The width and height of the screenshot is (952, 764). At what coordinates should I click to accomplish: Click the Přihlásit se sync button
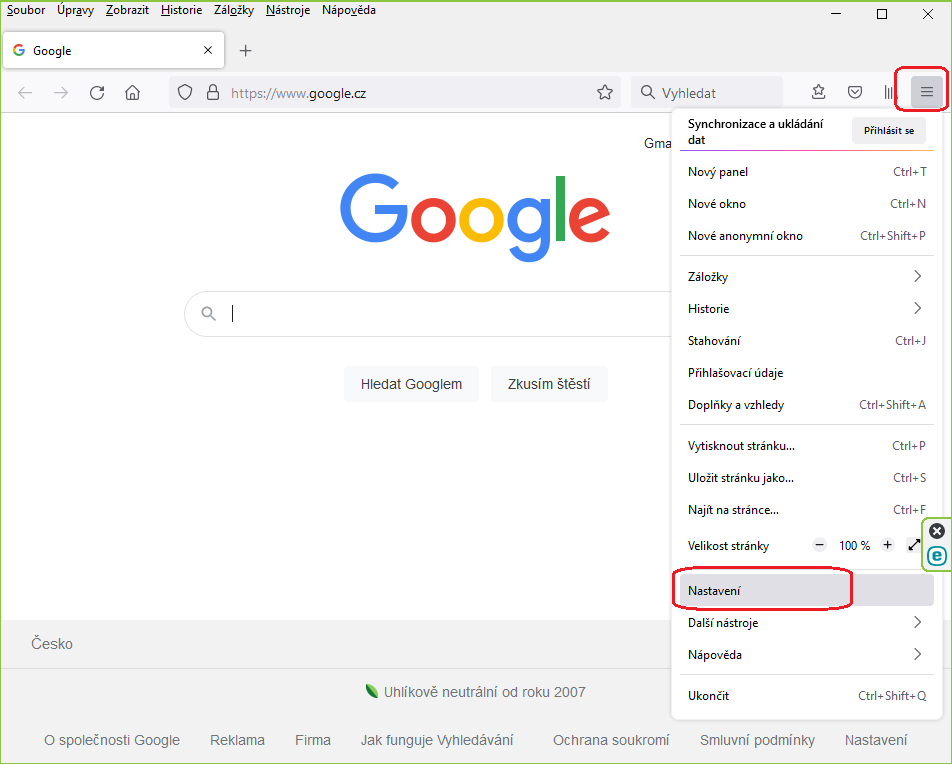click(889, 131)
